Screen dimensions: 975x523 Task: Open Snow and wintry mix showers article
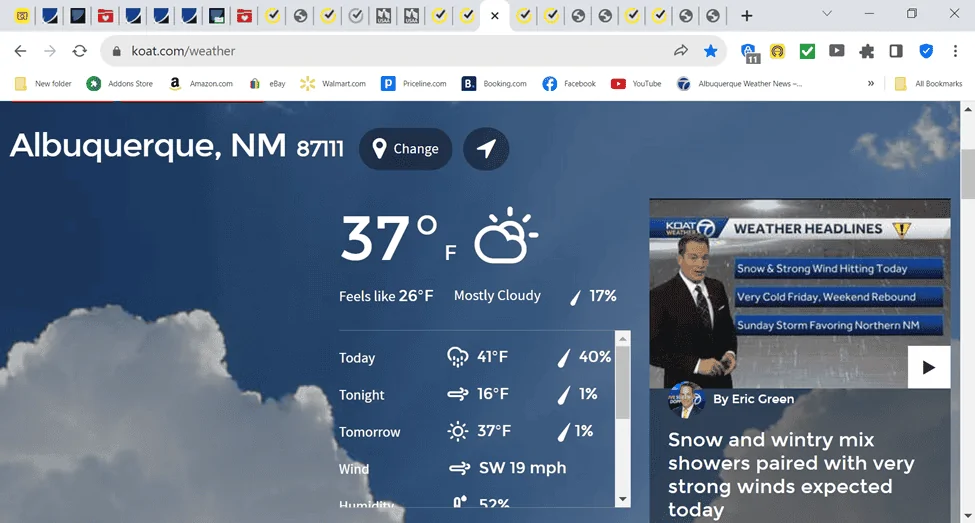point(791,474)
